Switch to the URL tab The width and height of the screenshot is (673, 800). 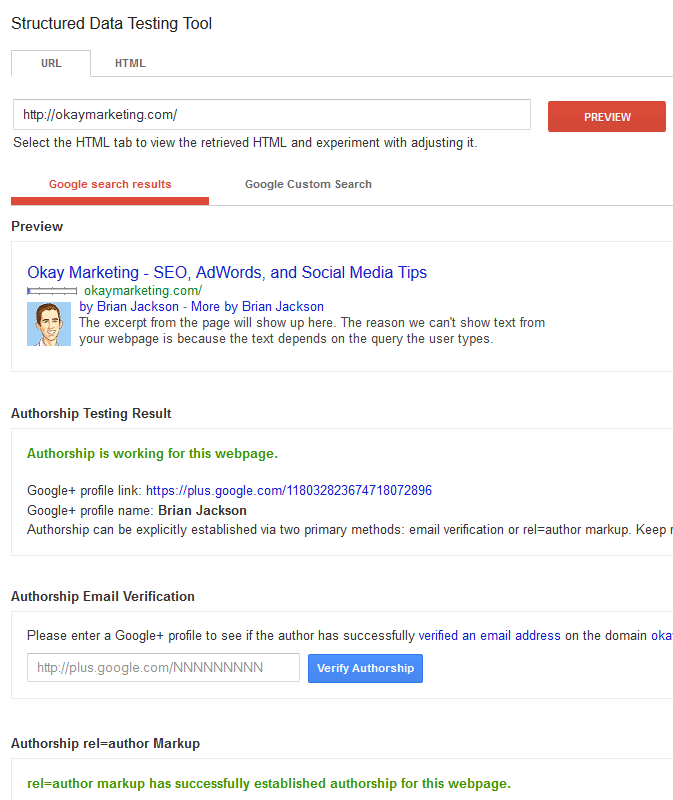pos(51,63)
